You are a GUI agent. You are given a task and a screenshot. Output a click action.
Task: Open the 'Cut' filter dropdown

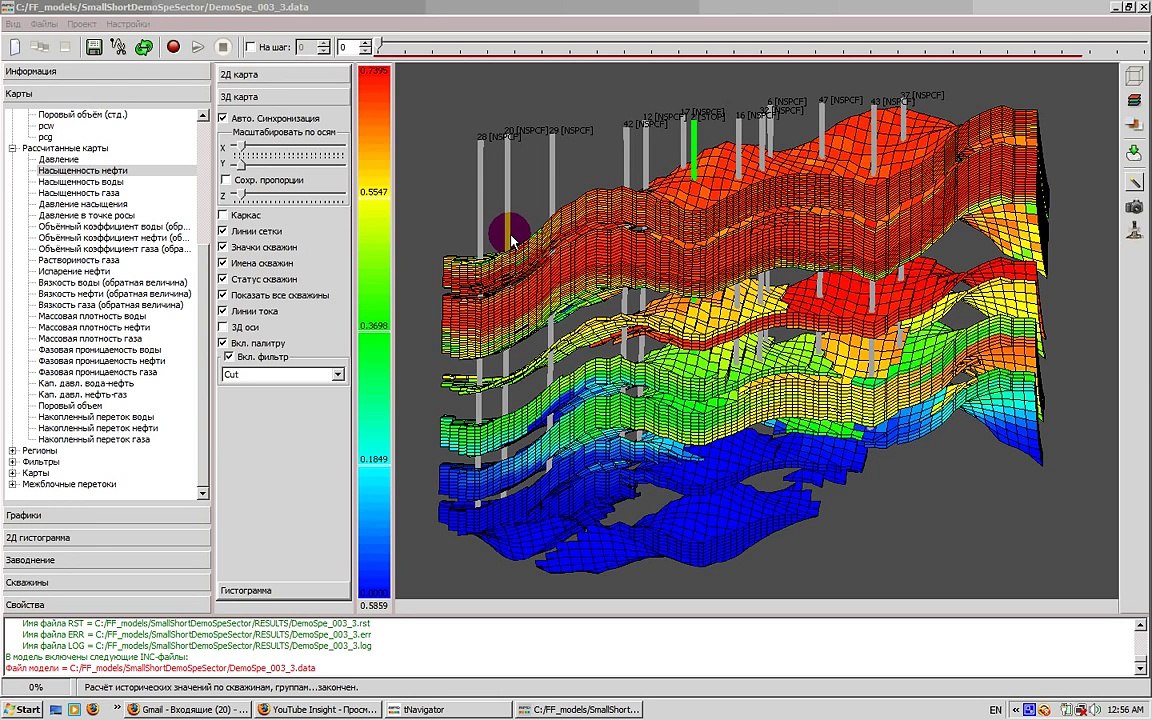coord(337,374)
